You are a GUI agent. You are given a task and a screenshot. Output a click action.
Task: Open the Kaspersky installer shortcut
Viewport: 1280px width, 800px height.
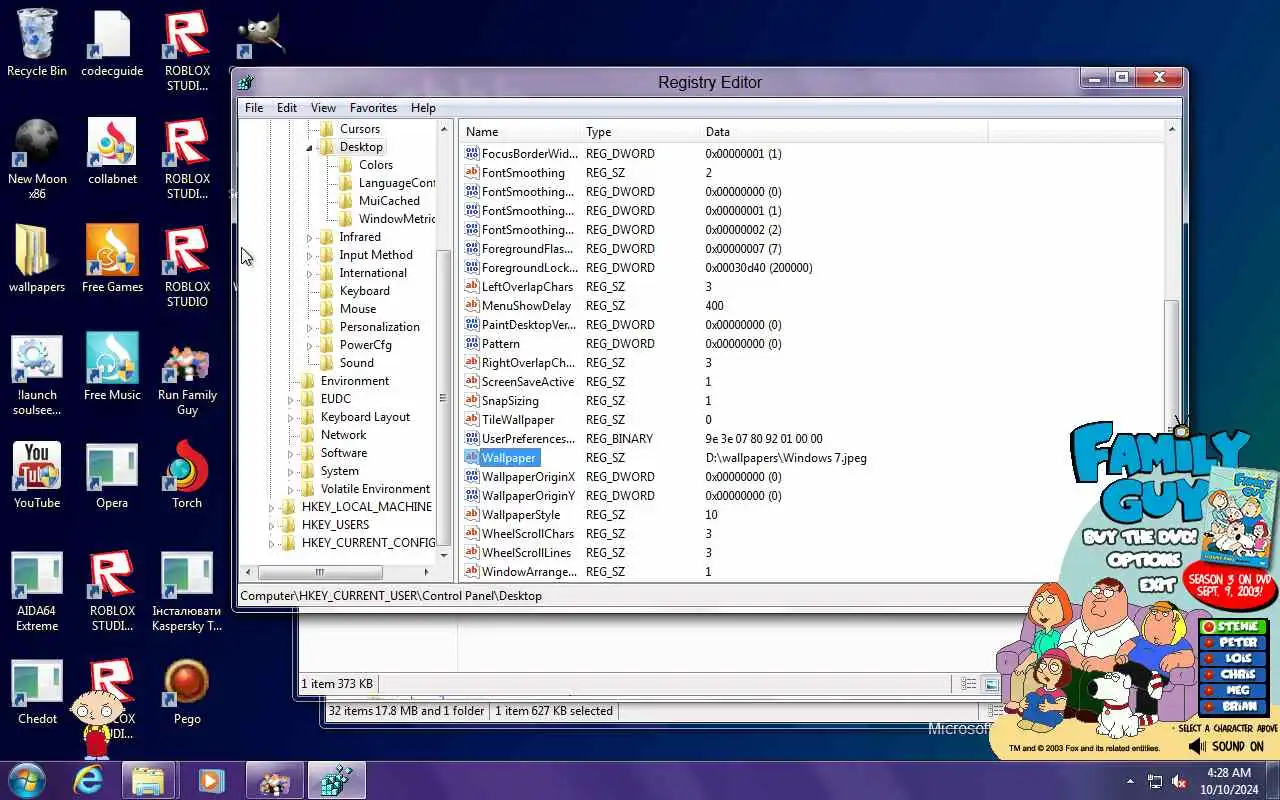click(187, 592)
